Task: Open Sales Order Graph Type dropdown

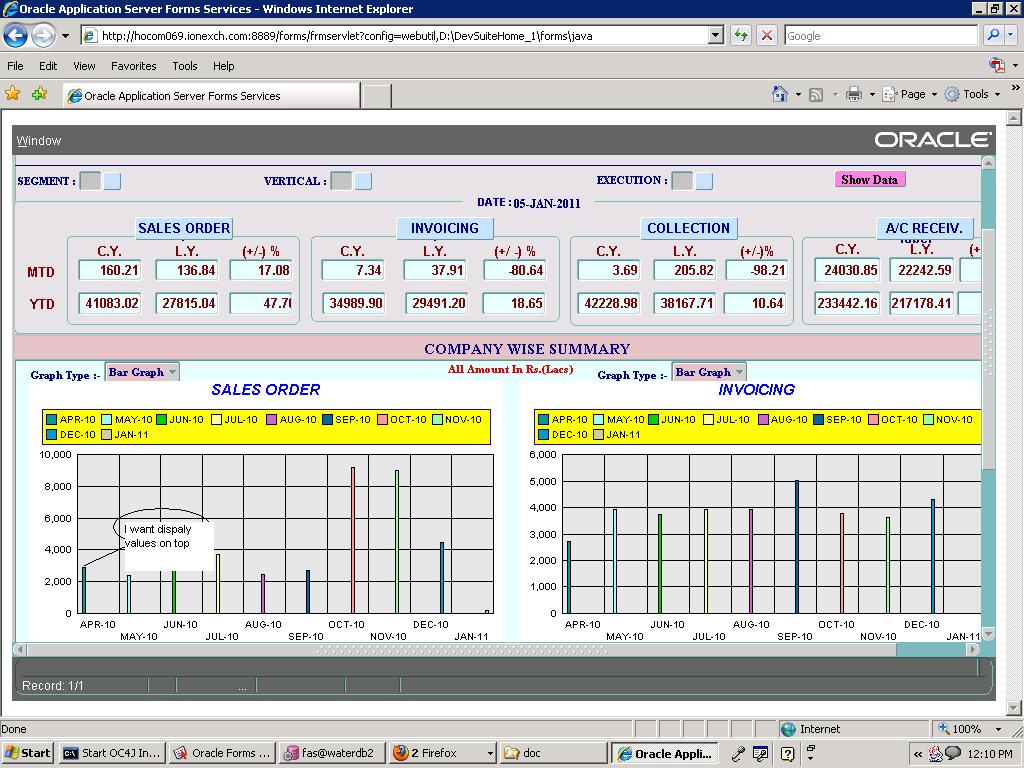Action: click(142, 372)
